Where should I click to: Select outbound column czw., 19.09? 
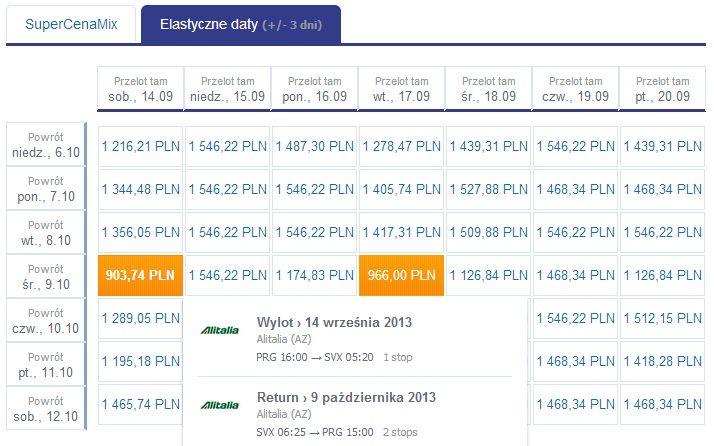click(x=575, y=88)
